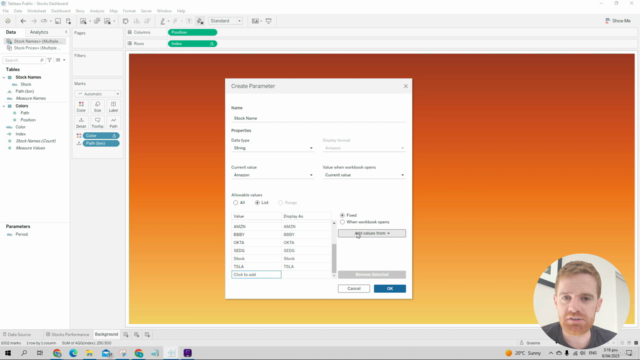640x360 pixels.
Task: Click the Undo back arrow icon
Action: tap(23, 21)
